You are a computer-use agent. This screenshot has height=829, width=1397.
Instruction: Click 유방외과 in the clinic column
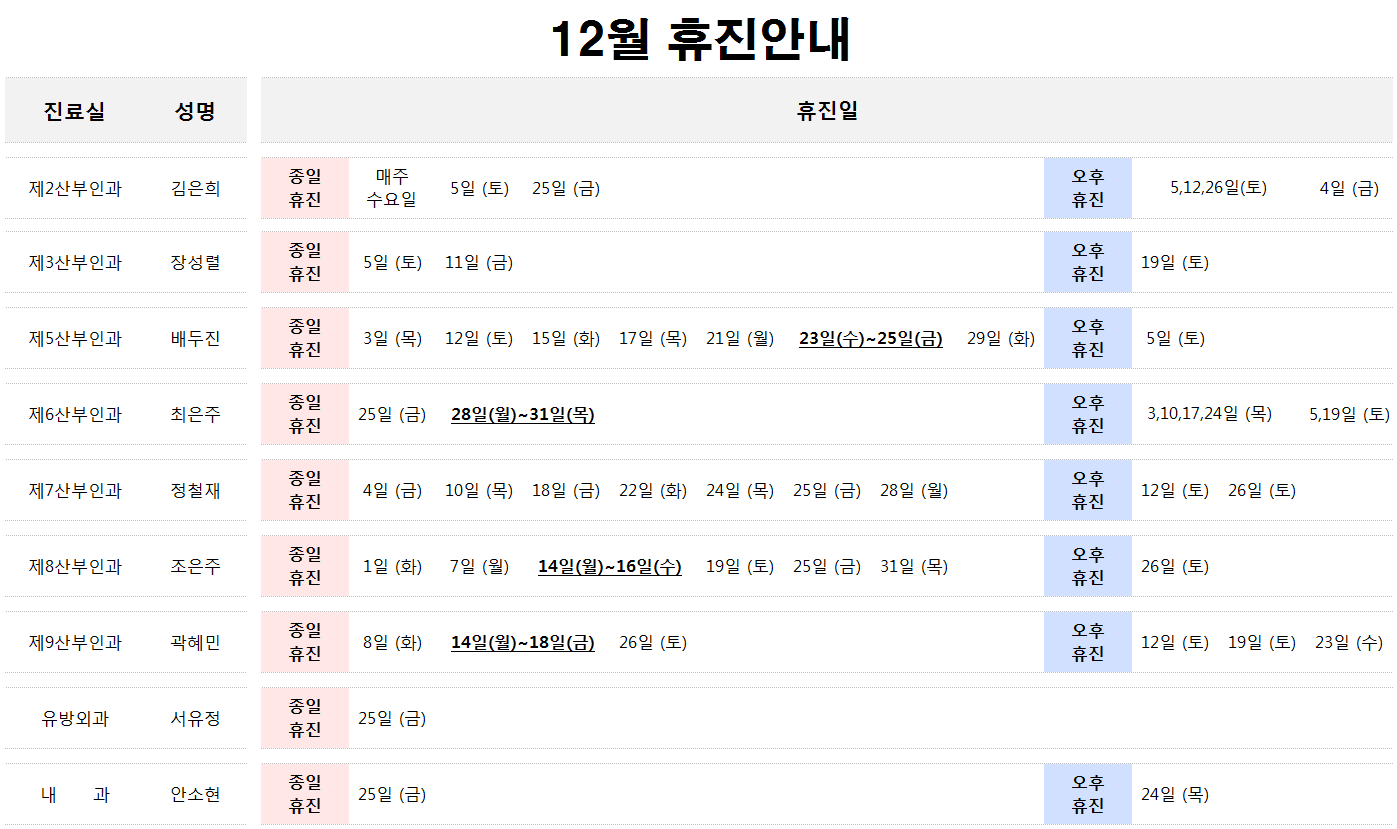(75, 719)
